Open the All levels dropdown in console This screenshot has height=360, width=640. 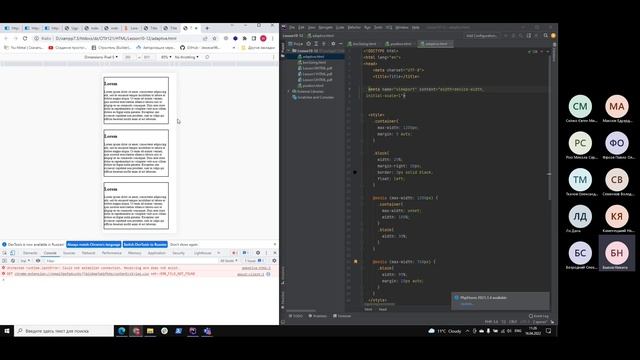[x=229, y=261]
